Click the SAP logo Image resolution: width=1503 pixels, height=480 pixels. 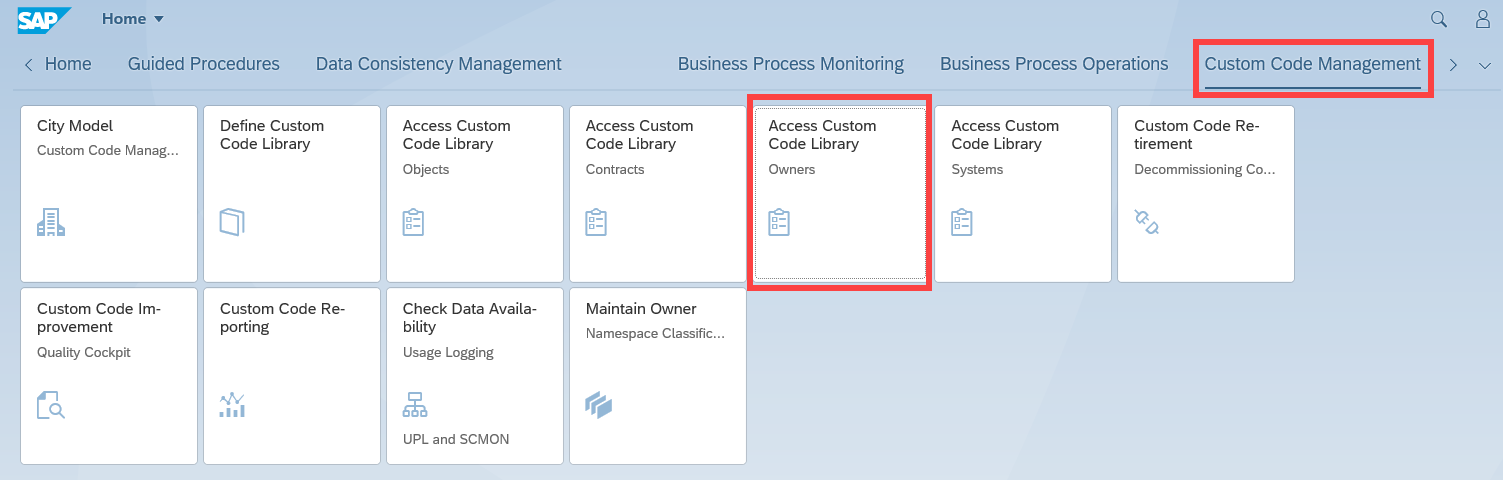point(45,19)
